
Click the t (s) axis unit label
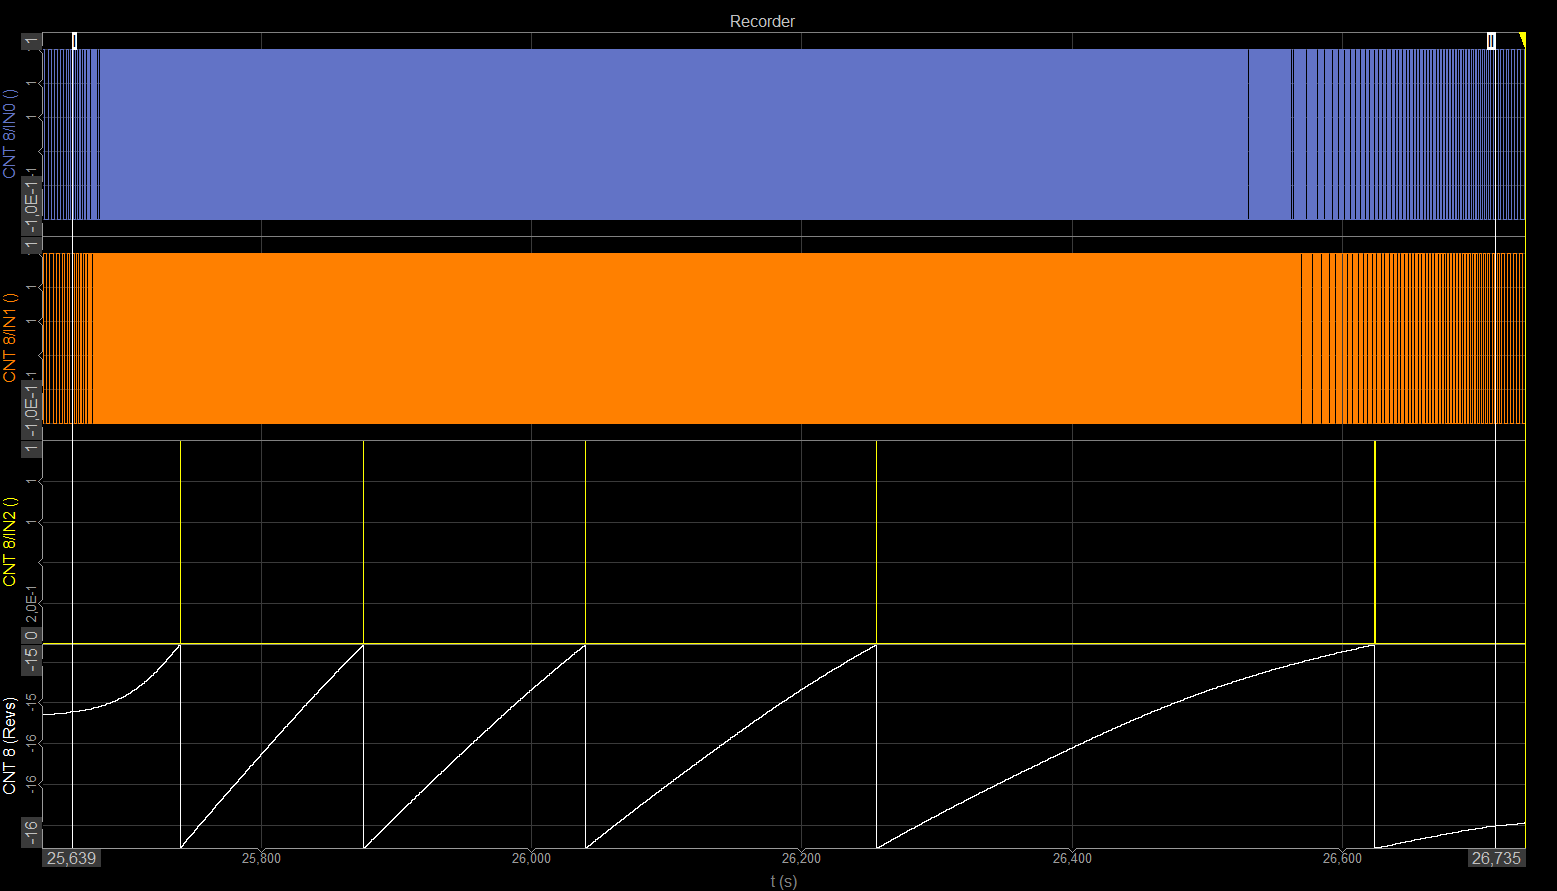pyautogui.click(x=784, y=881)
